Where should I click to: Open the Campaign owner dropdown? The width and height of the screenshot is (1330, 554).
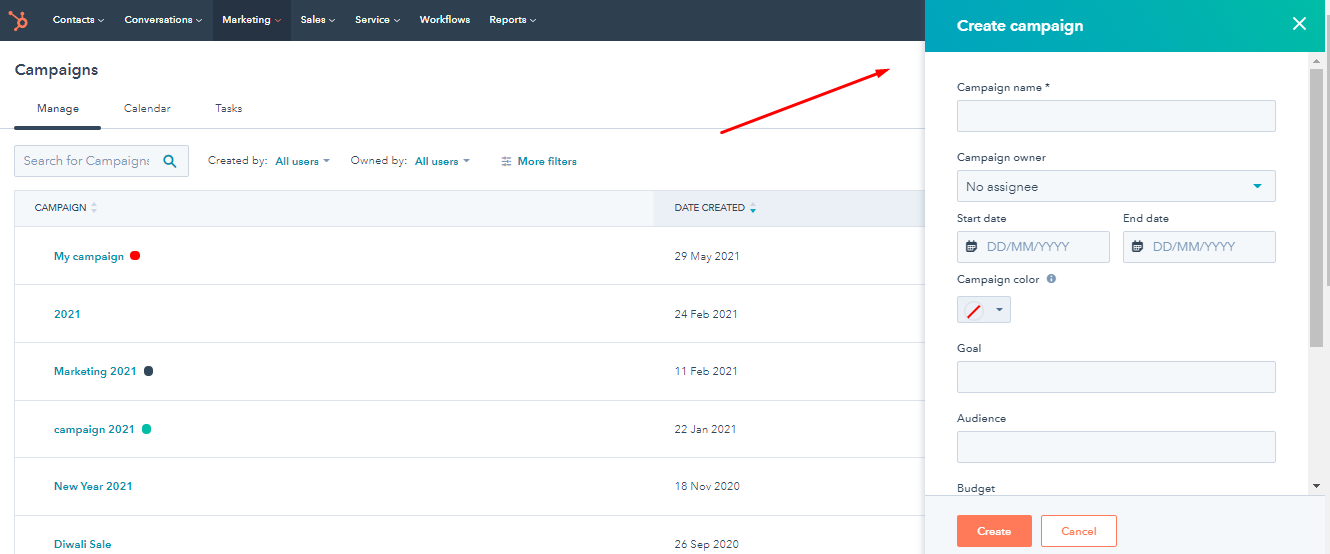click(1115, 186)
